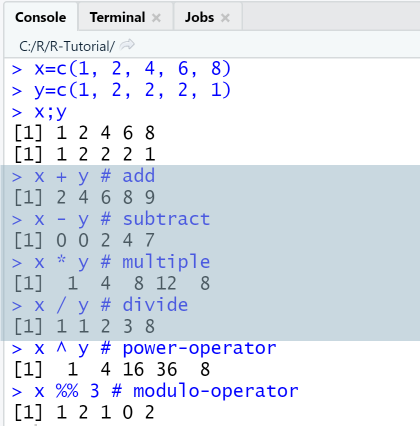Screen dimensions: 420x426
Task: Click the C:/R/R-Tutorial/ path text
Action: (x=67, y=46)
